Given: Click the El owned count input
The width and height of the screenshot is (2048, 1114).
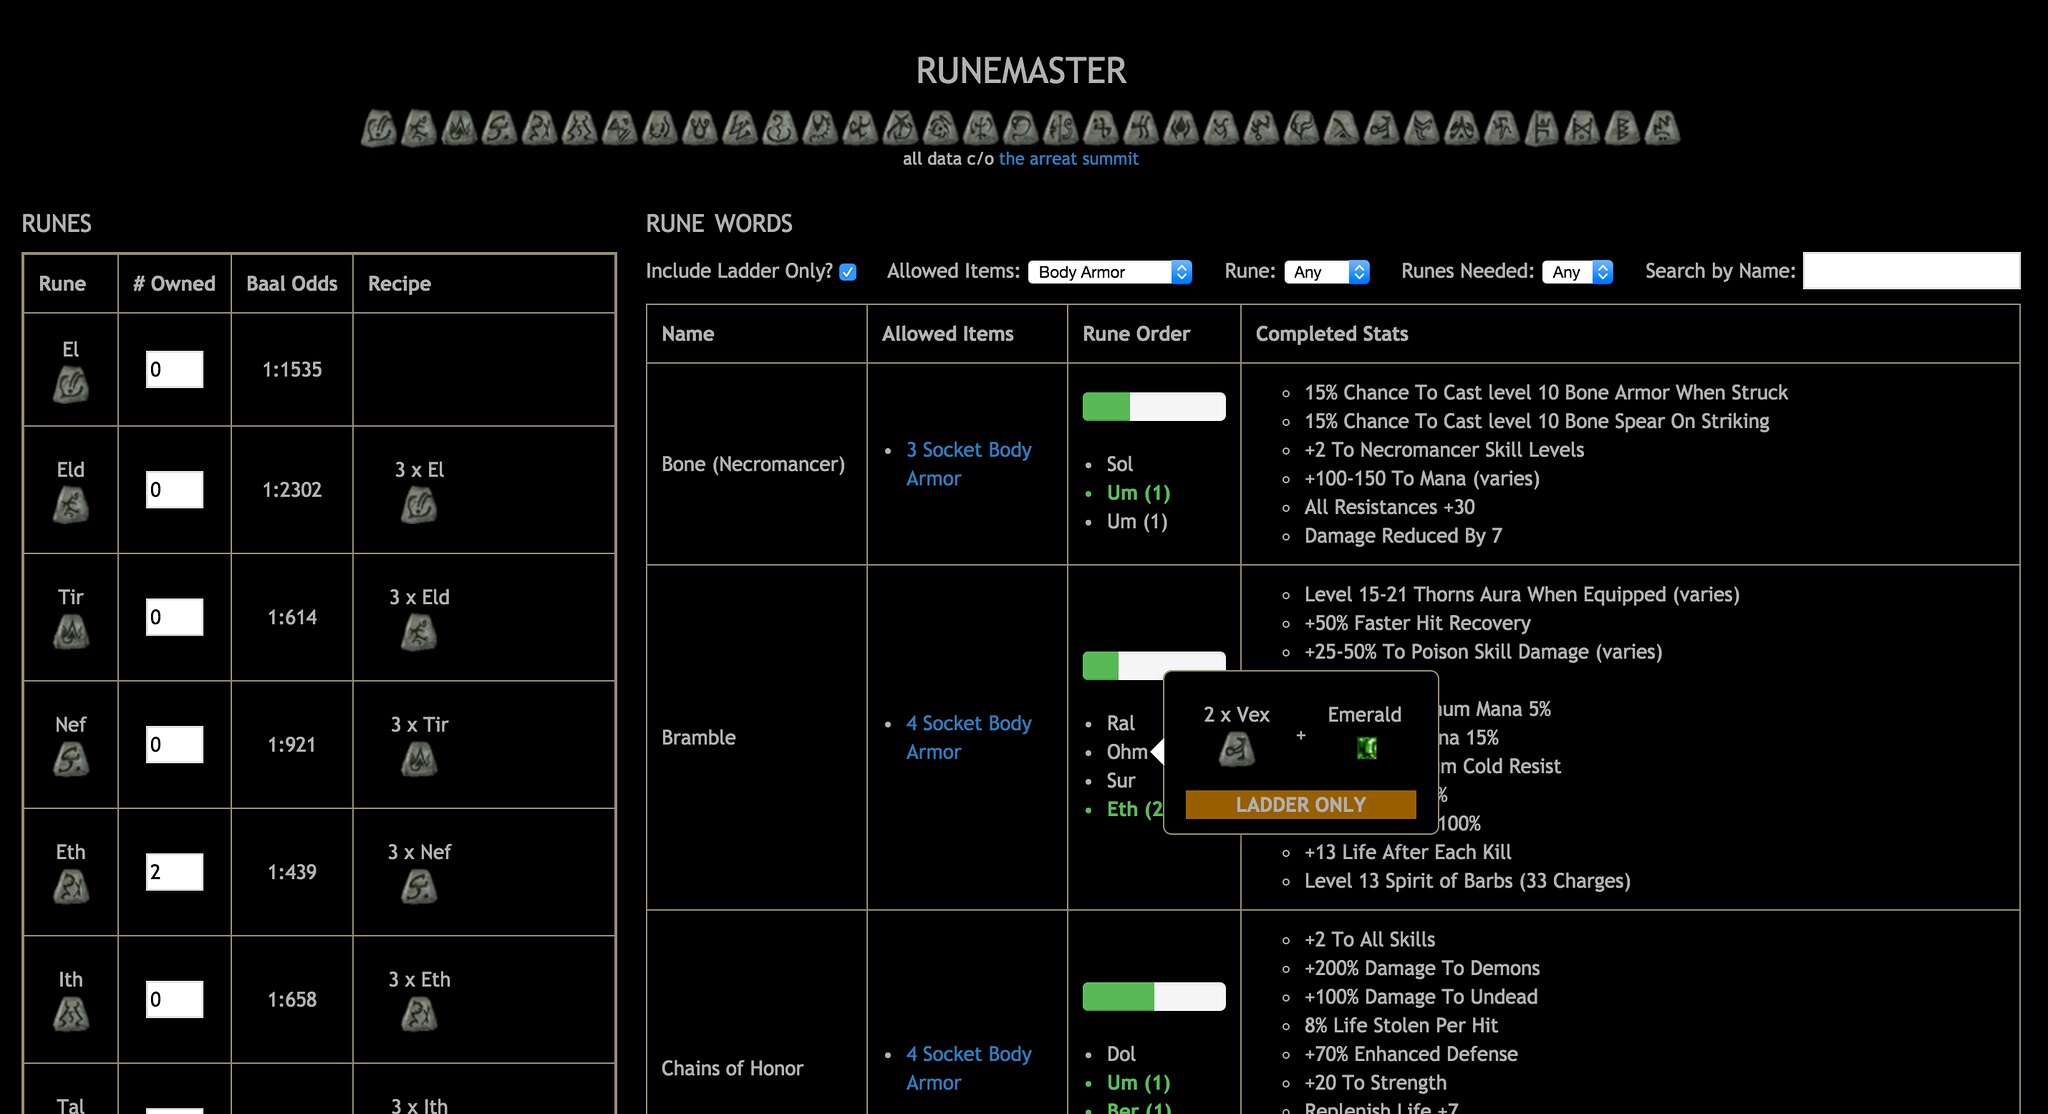Looking at the screenshot, I should click(x=174, y=369).
